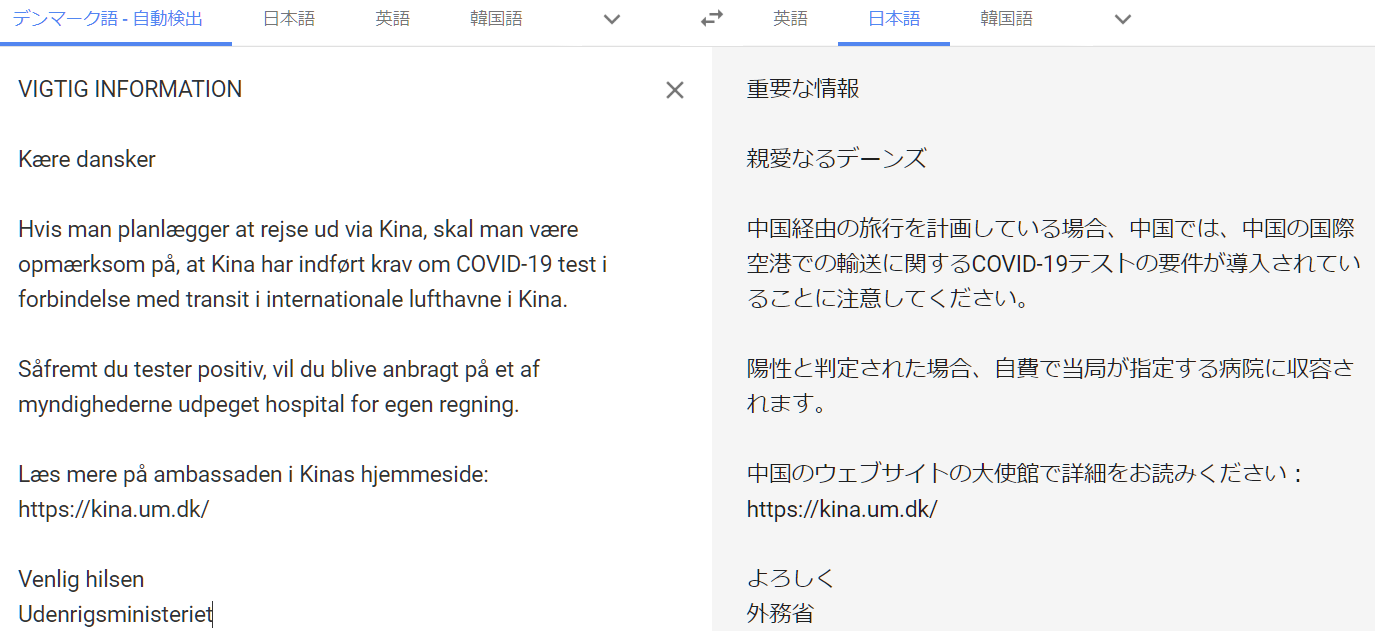Place cursor in the Kære dansker line
The height and width of the screenshot is (631, 1375).
(x=87, y=159)
